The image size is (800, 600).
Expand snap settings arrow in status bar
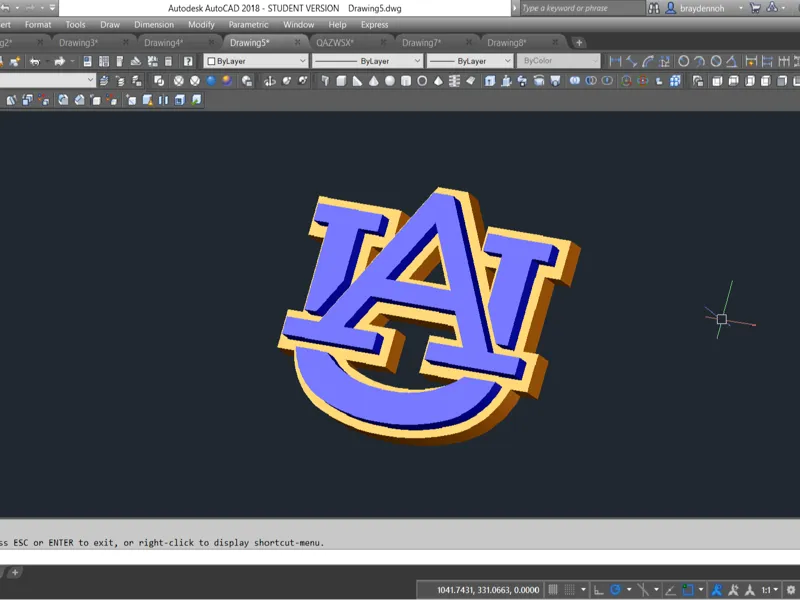coord(583,590)
